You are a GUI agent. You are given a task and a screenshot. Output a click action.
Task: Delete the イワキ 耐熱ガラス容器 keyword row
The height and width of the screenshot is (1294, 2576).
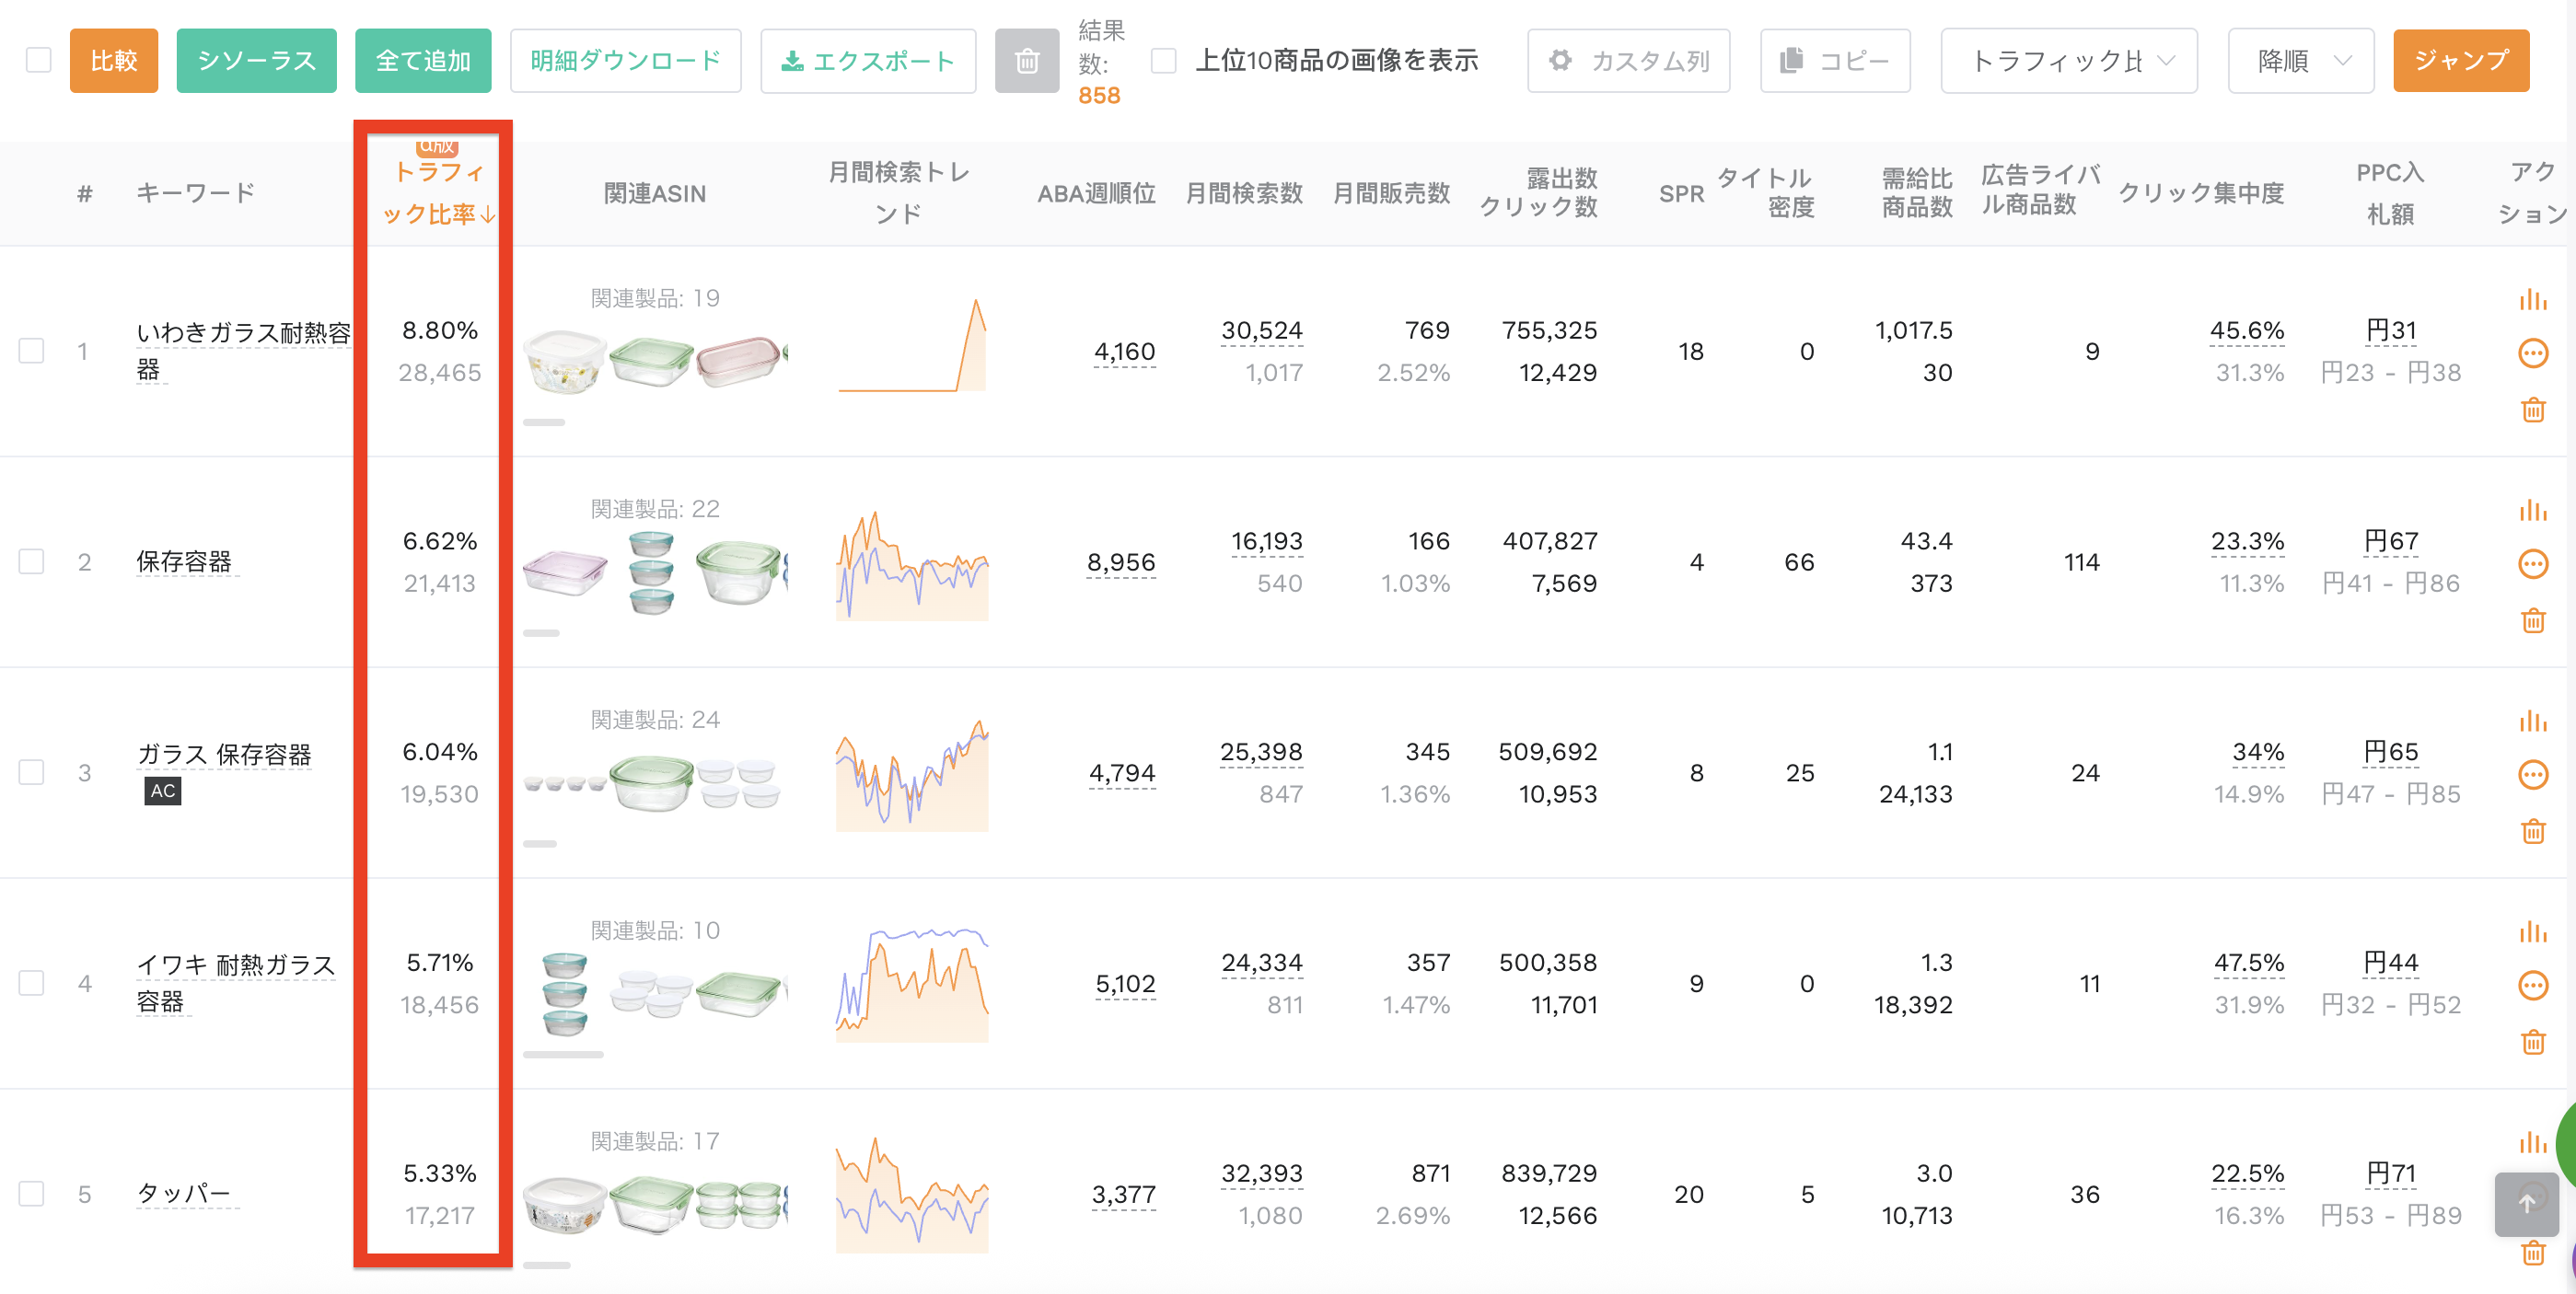coord(2532,1042)
